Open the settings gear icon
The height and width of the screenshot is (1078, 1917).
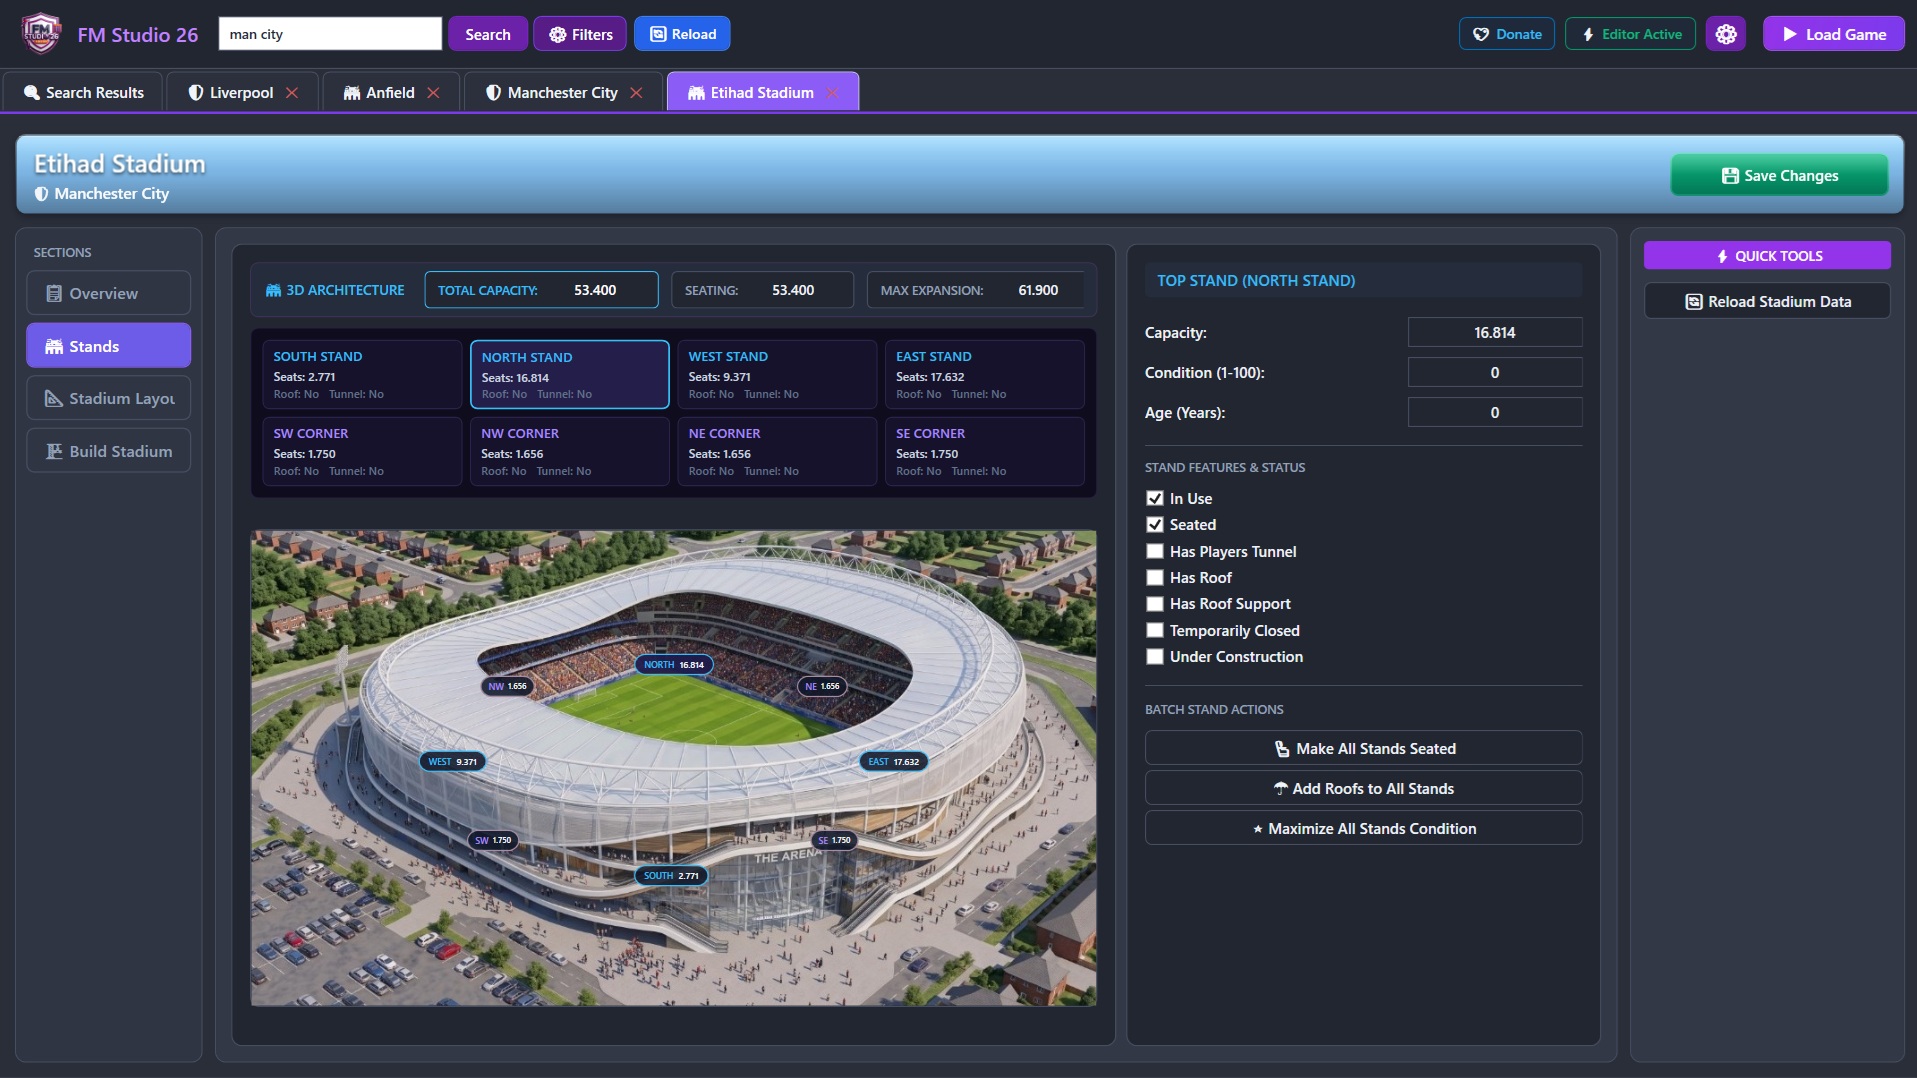[x=1726, y=34]
